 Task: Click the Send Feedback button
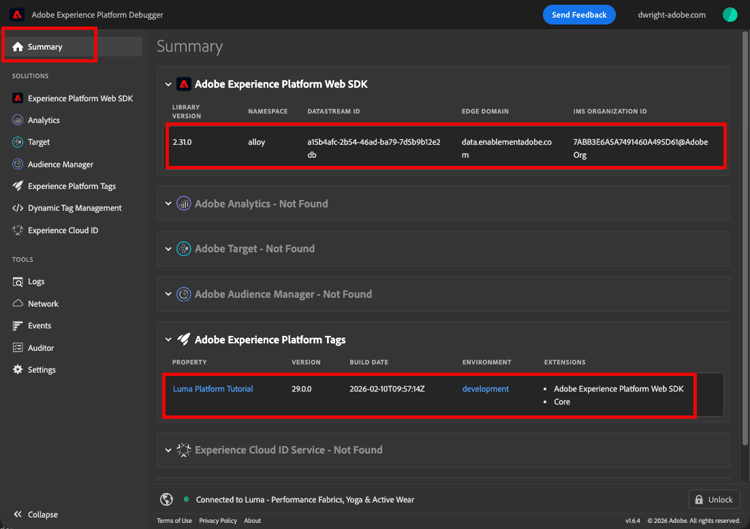579,15
